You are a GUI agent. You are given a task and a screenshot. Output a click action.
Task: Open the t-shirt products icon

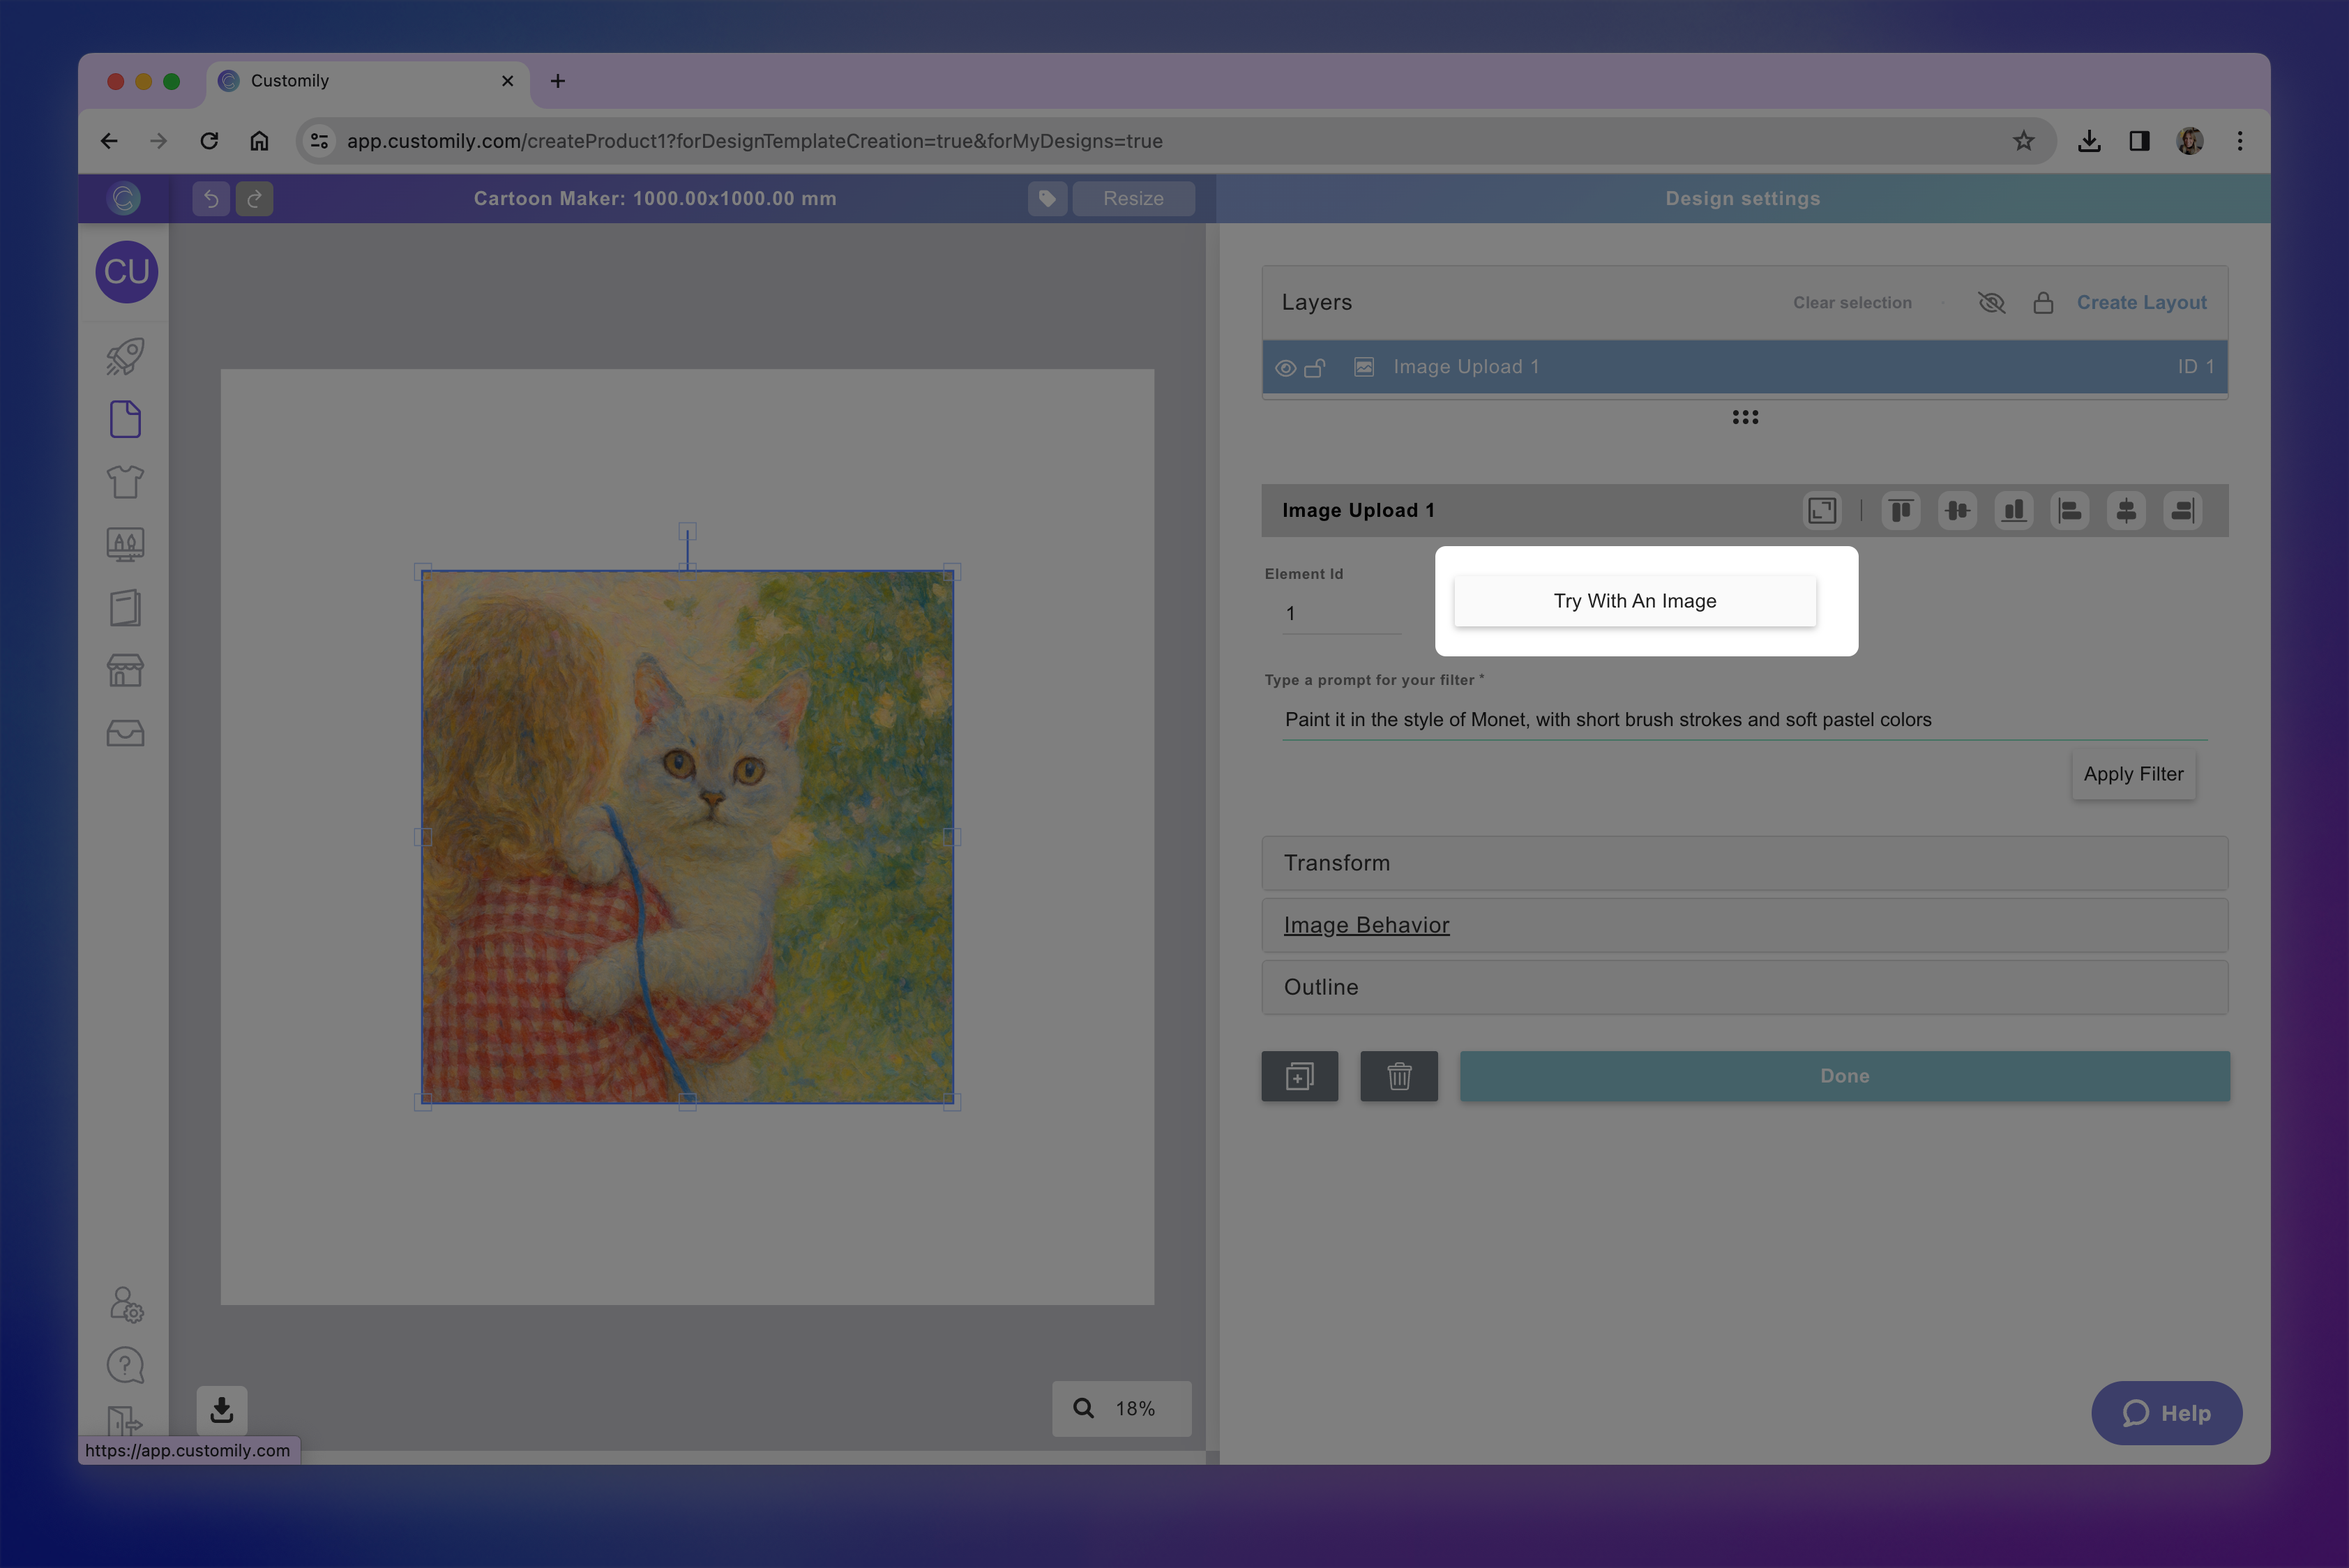(125, 482)
